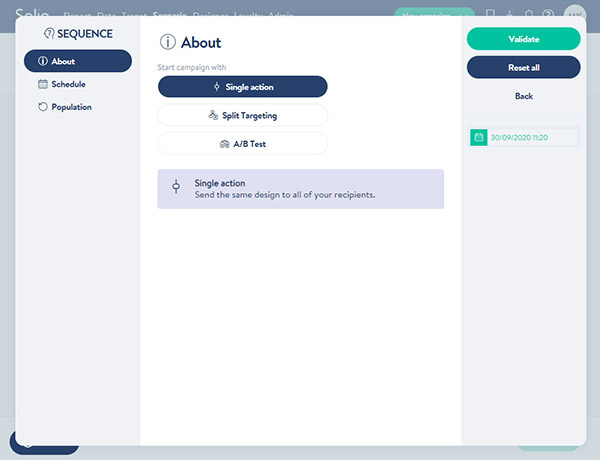600x460 pixels.
Task: Pick the A/B Test campaign option
Action: click(243, 144)
